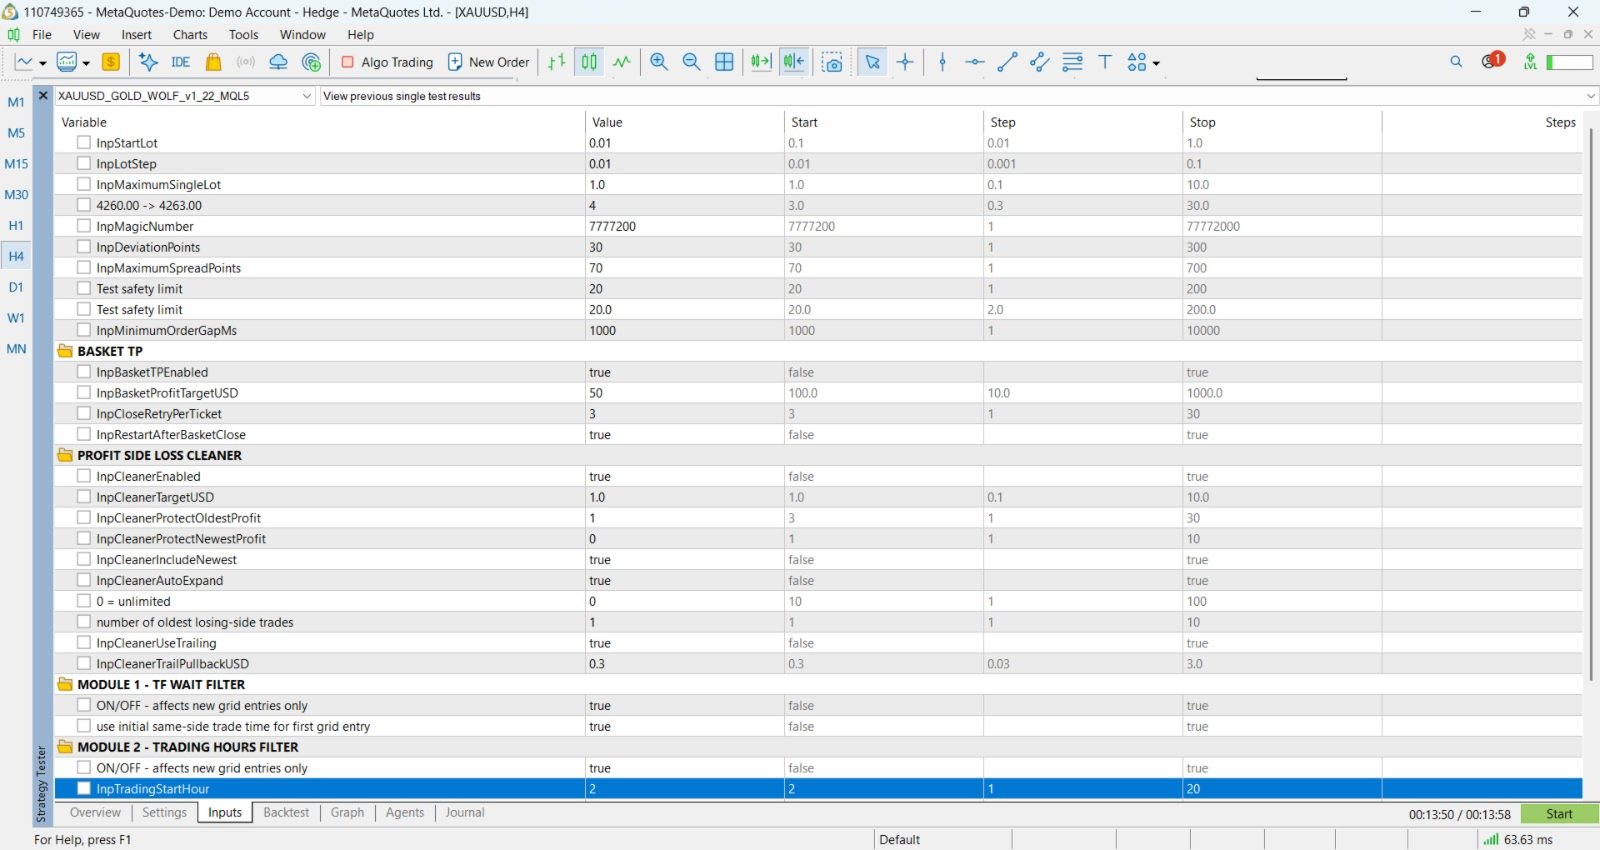
Task: Click the blue sparkle stars toolbar icon
Action: (149, 62)
